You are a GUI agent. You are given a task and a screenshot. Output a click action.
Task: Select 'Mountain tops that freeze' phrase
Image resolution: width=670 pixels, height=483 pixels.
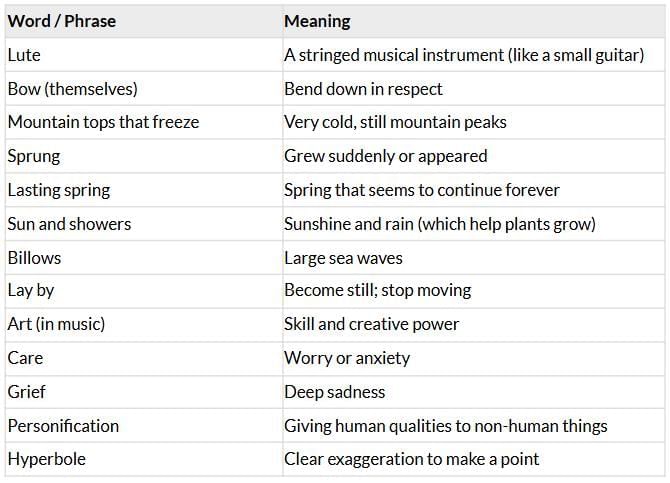point(103,122)
